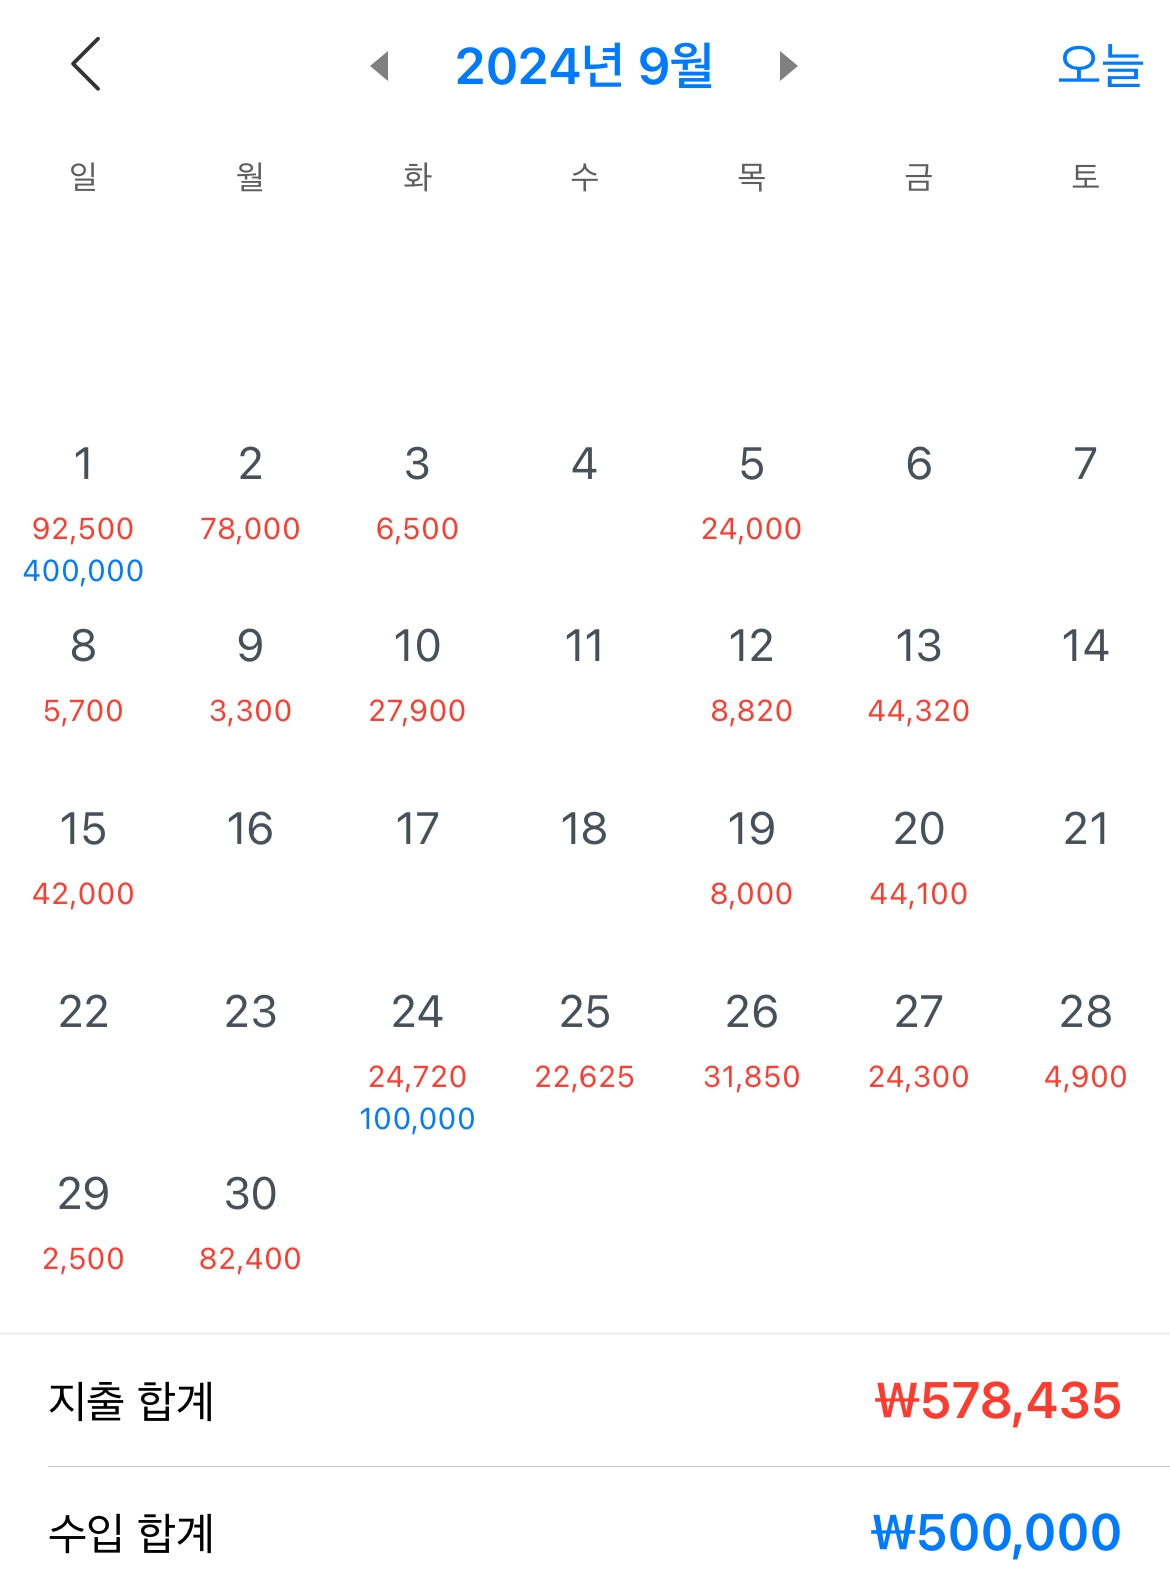
Task: Select September 1 on calendar
Action: click(83, 464)
